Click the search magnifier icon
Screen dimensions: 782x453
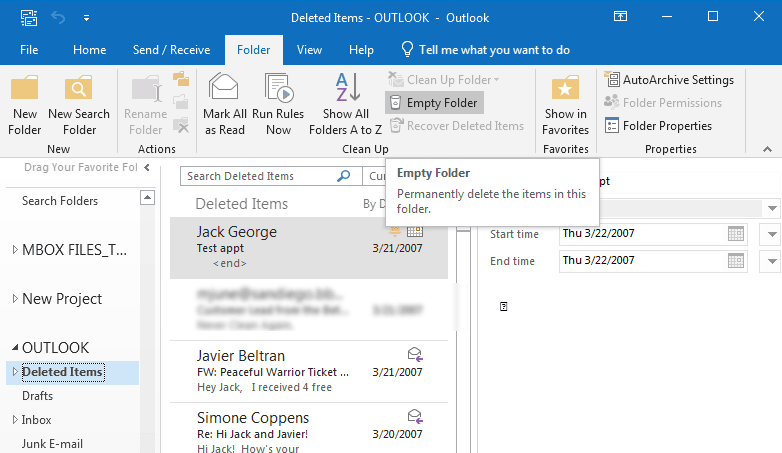[x=344, y=176]
